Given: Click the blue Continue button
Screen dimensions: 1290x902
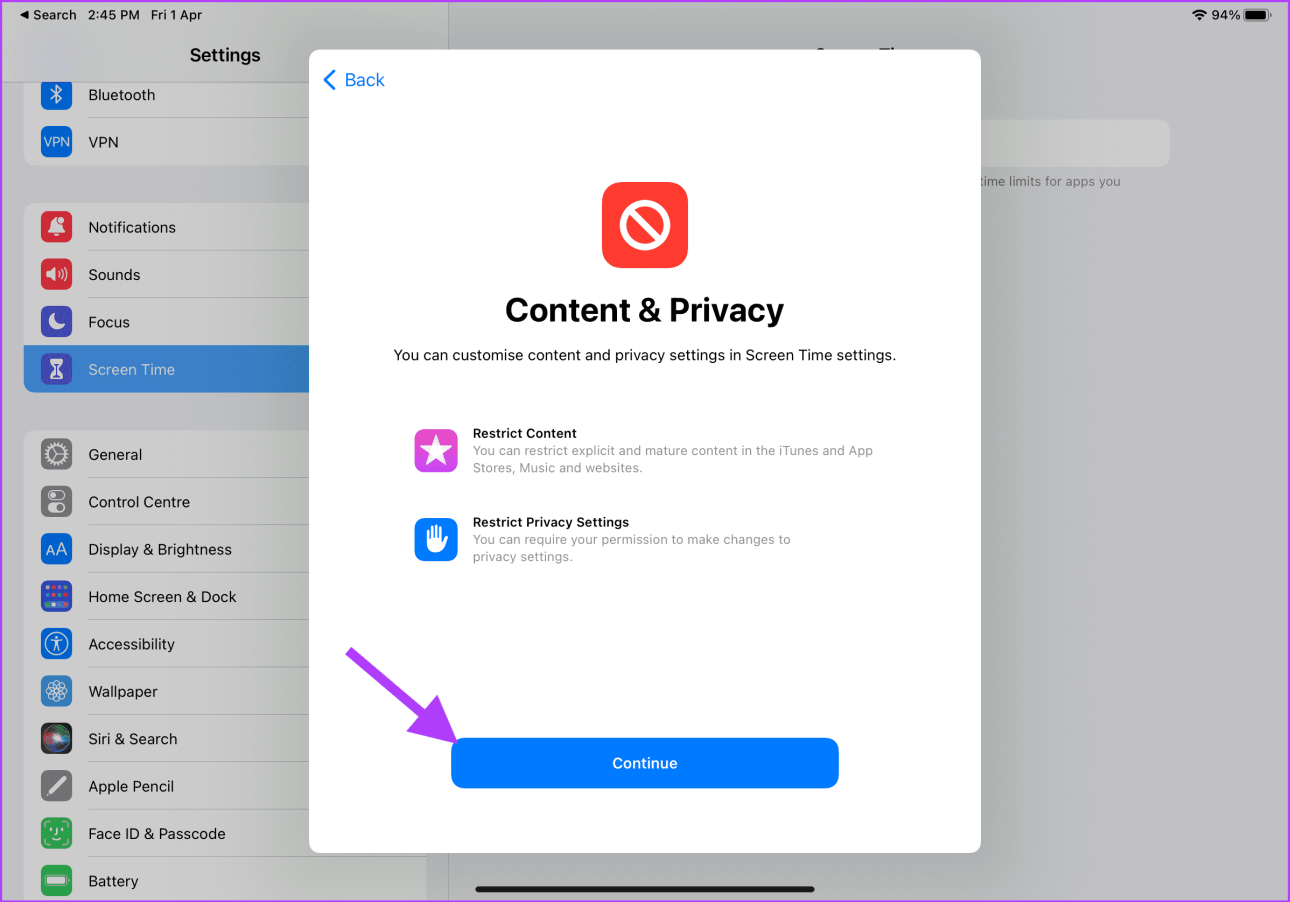Looking at the screenshot, I should pyautogui.click(x=645, y=763).
